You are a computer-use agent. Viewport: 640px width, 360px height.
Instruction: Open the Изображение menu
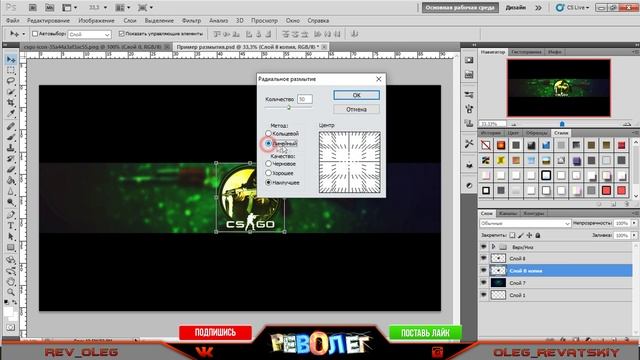tap(96, 20)
